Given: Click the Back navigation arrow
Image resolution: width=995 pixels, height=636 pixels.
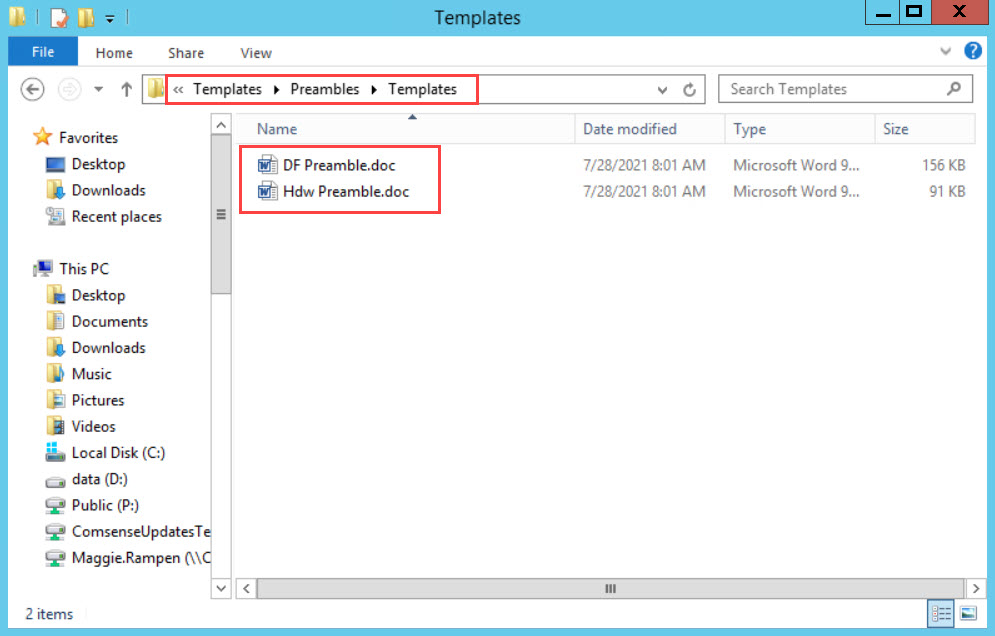Looking at the screenshot, I should pos(32,89).
